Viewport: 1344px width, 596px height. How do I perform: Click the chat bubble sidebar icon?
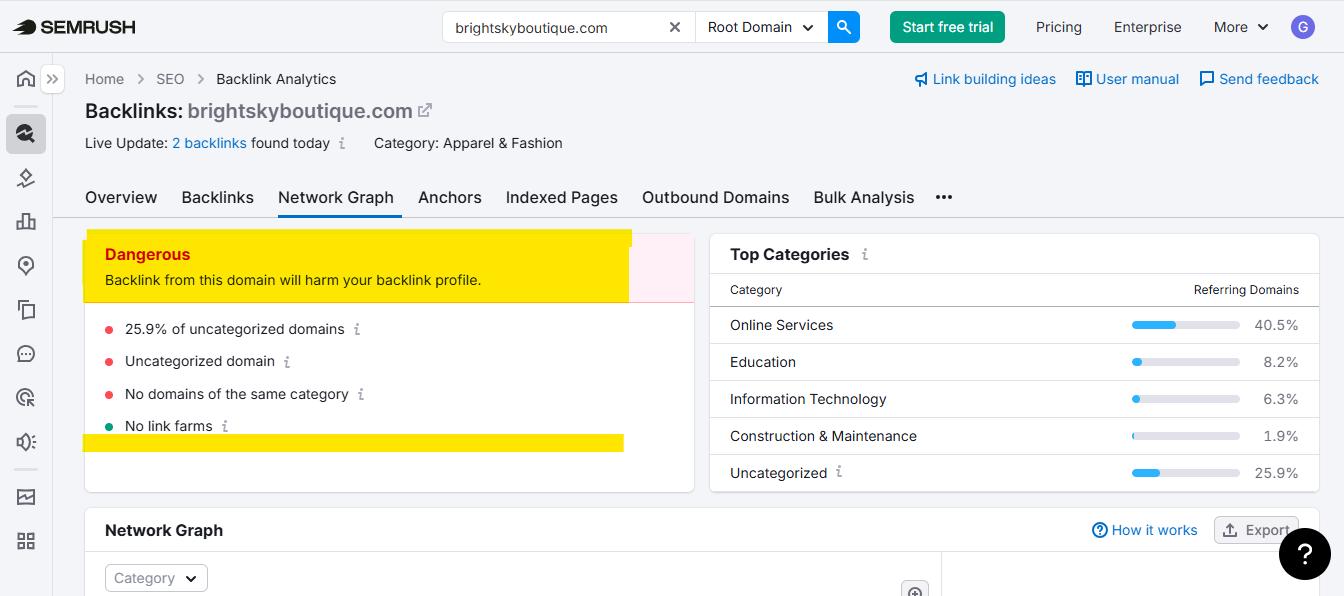click(x=26, y=353)
